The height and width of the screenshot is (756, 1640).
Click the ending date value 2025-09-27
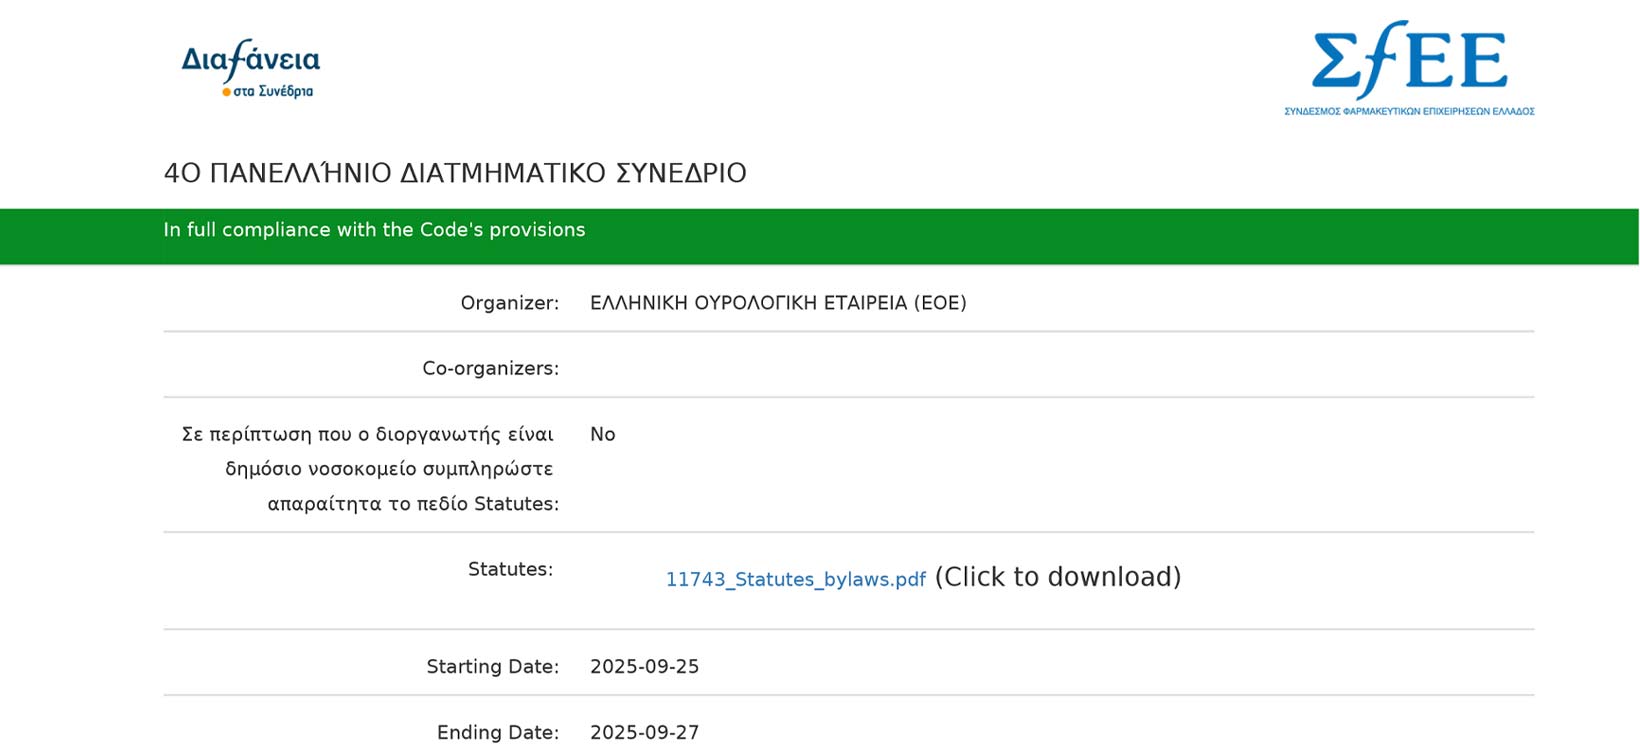[644, 733]
